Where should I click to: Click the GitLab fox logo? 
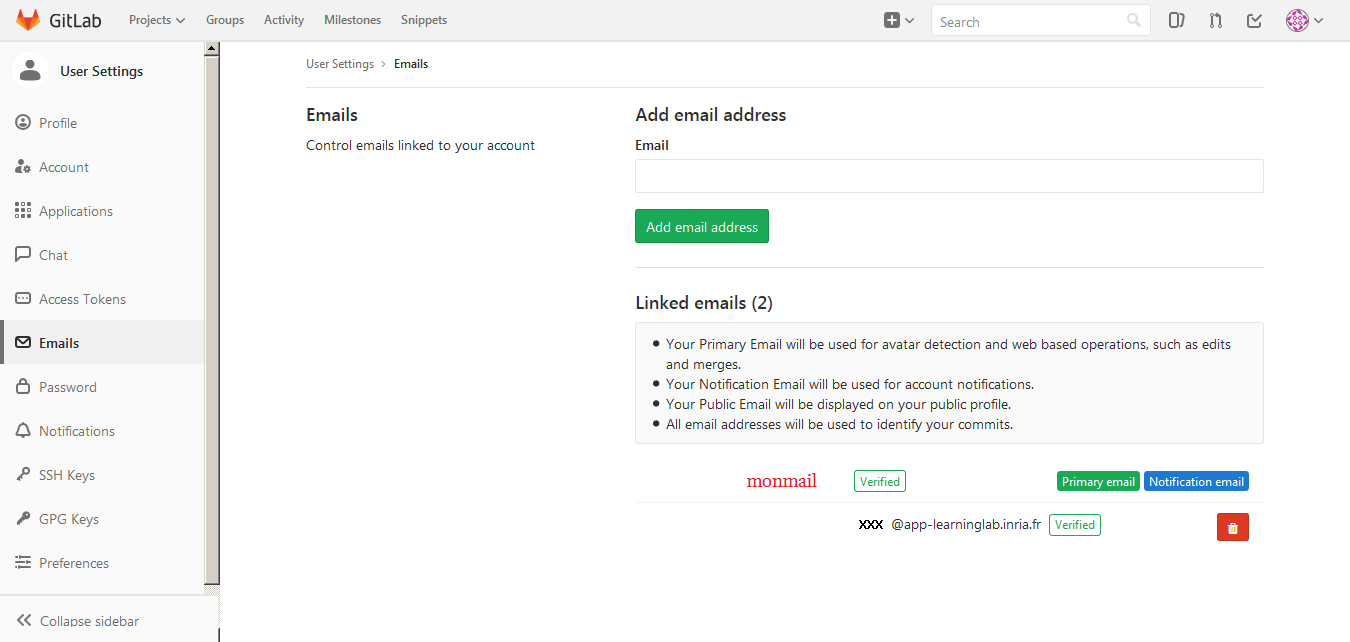pos(28,20)
